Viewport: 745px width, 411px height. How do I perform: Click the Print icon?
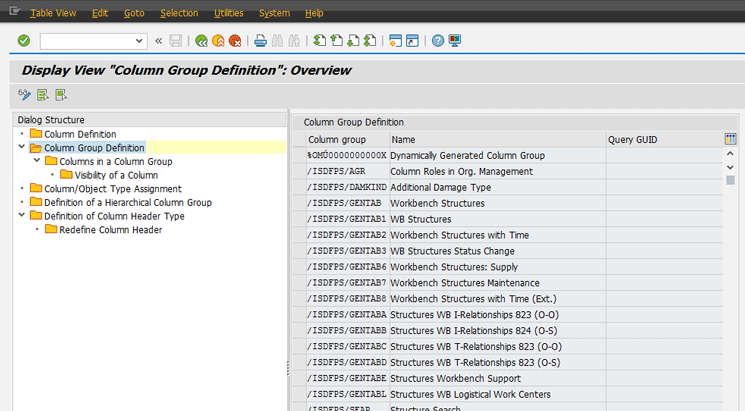(x=260, y=41)
